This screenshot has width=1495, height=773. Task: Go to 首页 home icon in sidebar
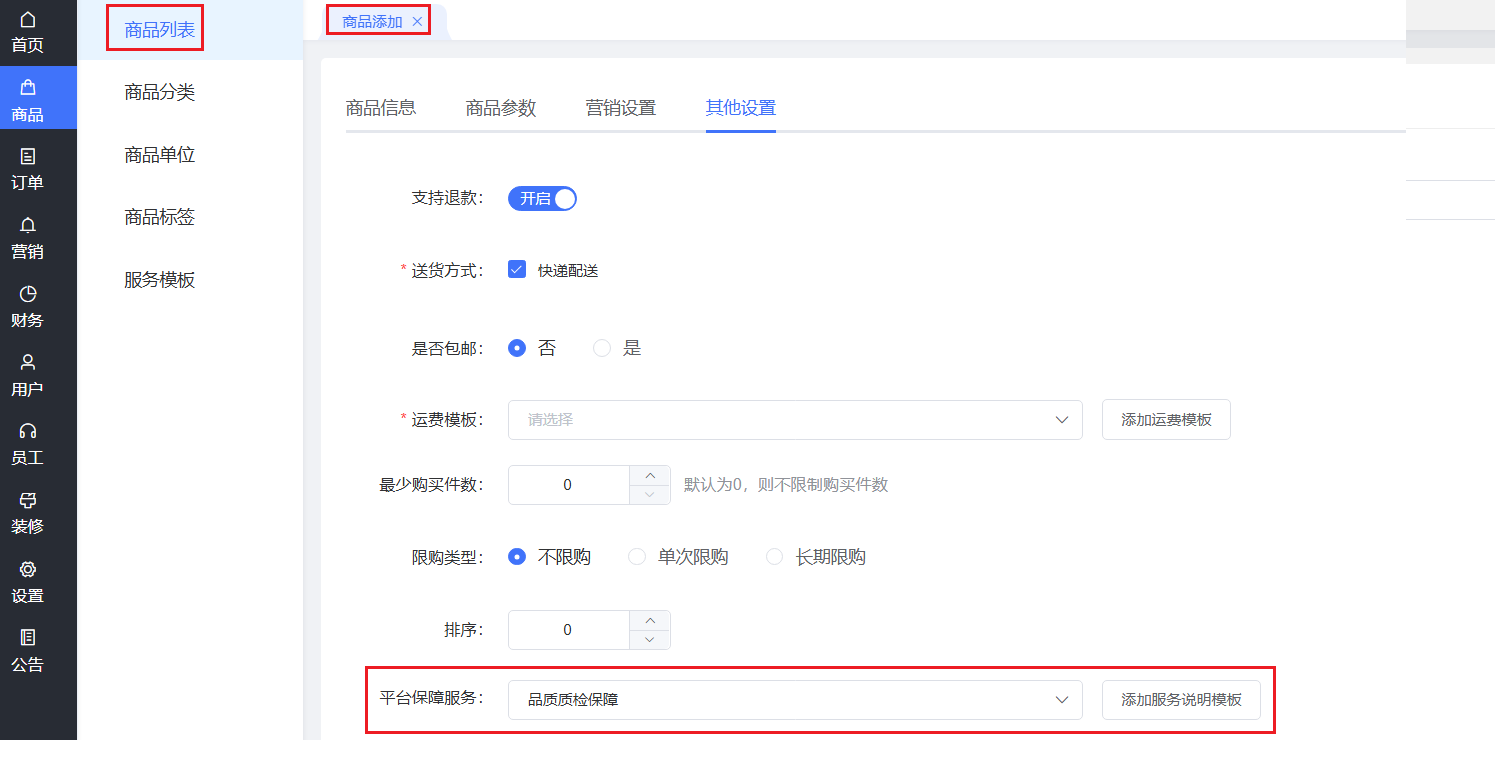(x=27, y=20)
